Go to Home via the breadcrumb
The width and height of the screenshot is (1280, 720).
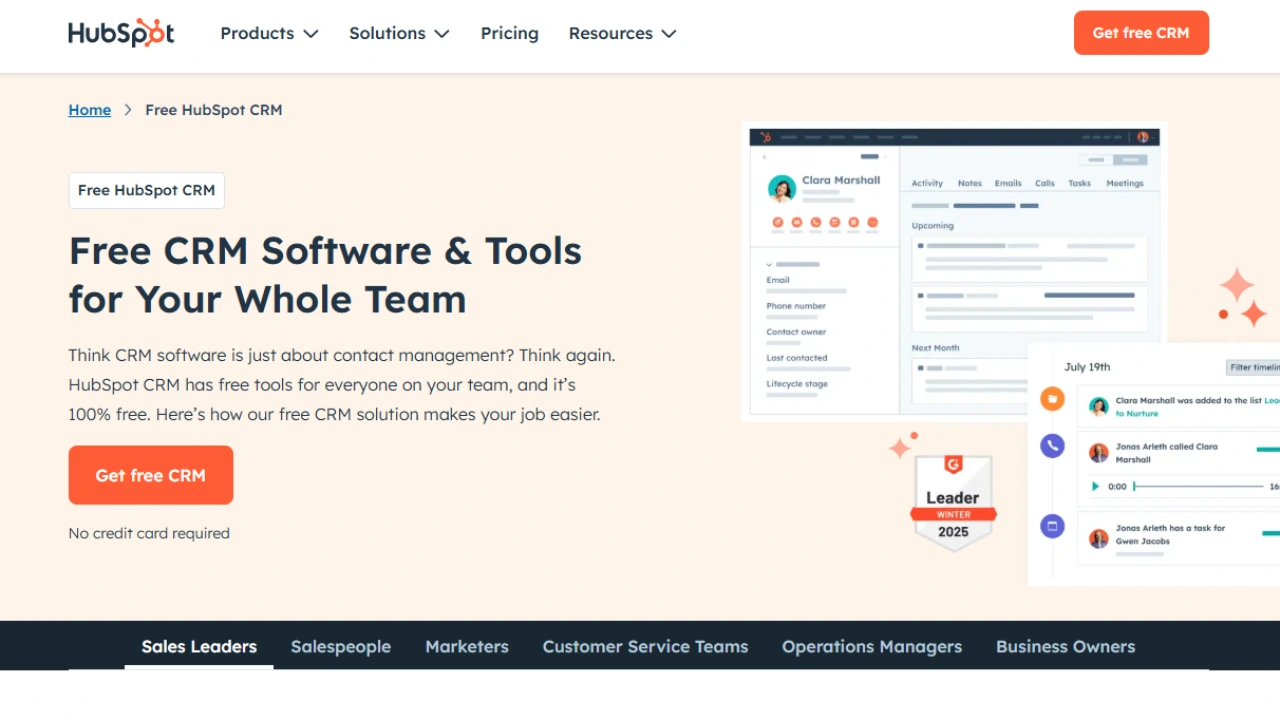(x=90, y=110)
